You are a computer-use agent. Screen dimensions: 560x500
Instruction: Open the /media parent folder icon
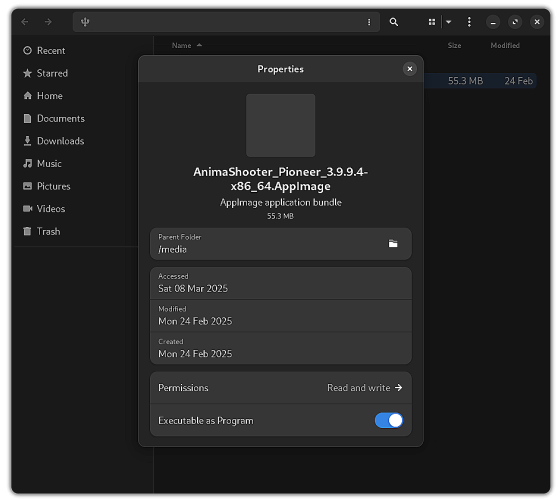coord(393,244)
